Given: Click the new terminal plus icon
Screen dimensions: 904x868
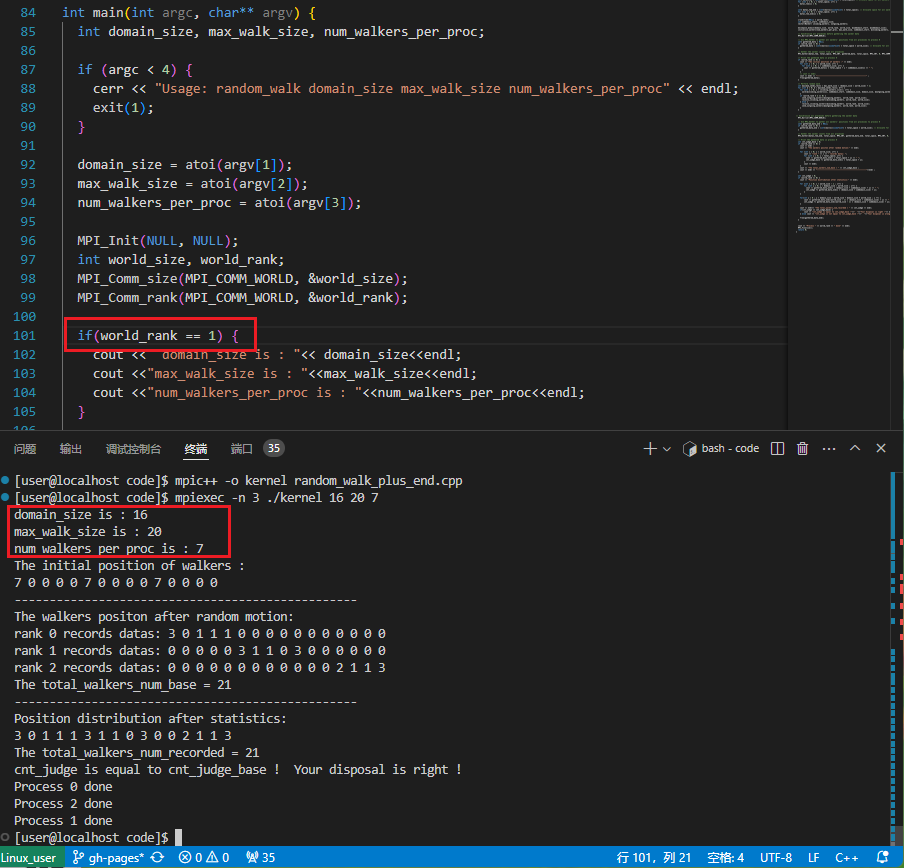Looking at the screenshot, I should point(650,449).
